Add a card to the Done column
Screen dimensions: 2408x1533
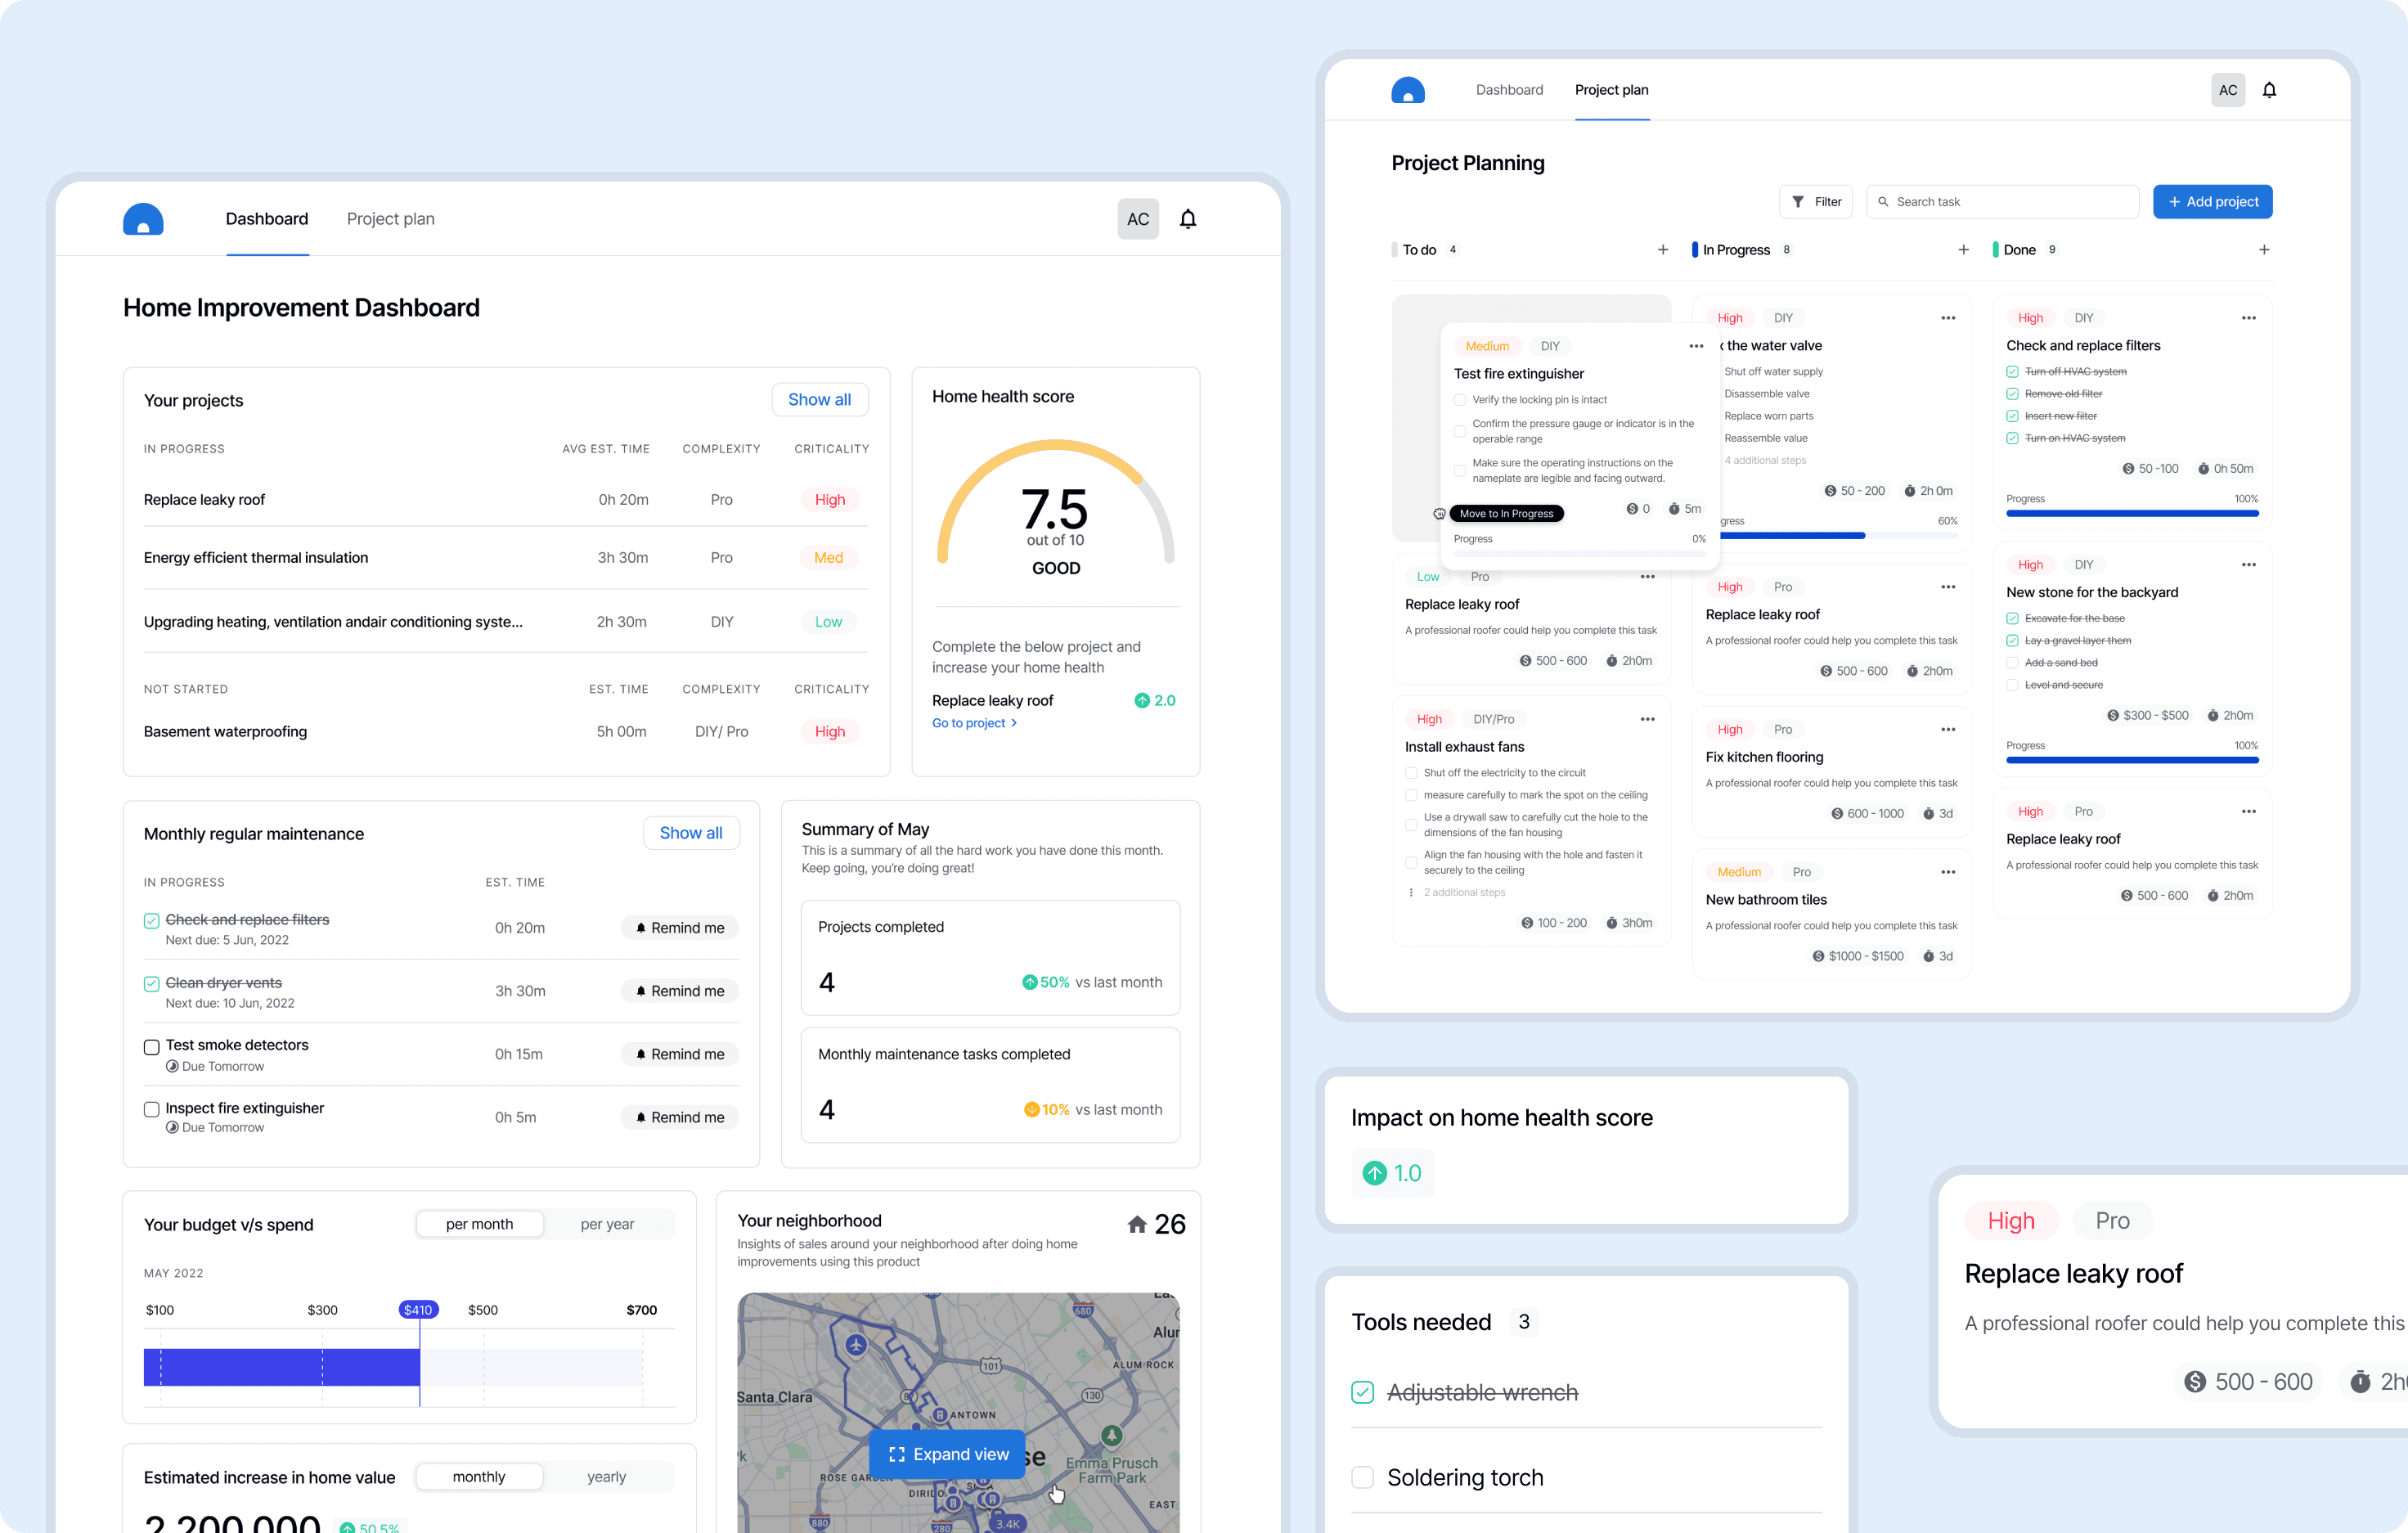point(2263,250)
